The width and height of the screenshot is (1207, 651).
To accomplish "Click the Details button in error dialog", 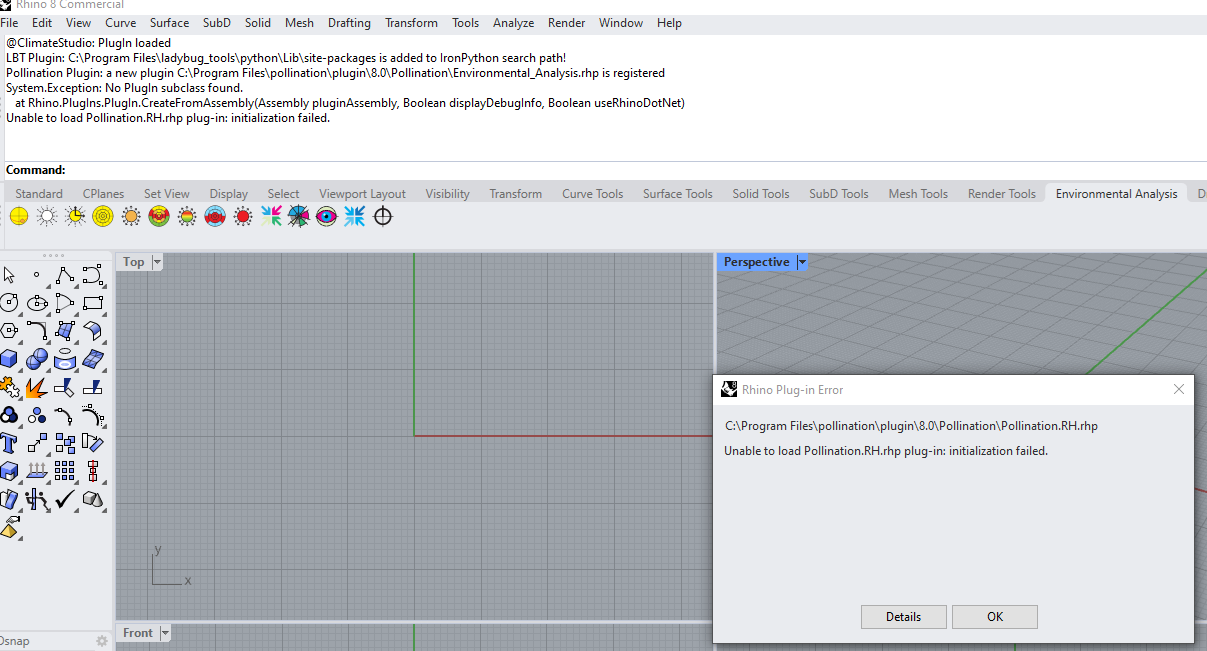I will [903, 617].
